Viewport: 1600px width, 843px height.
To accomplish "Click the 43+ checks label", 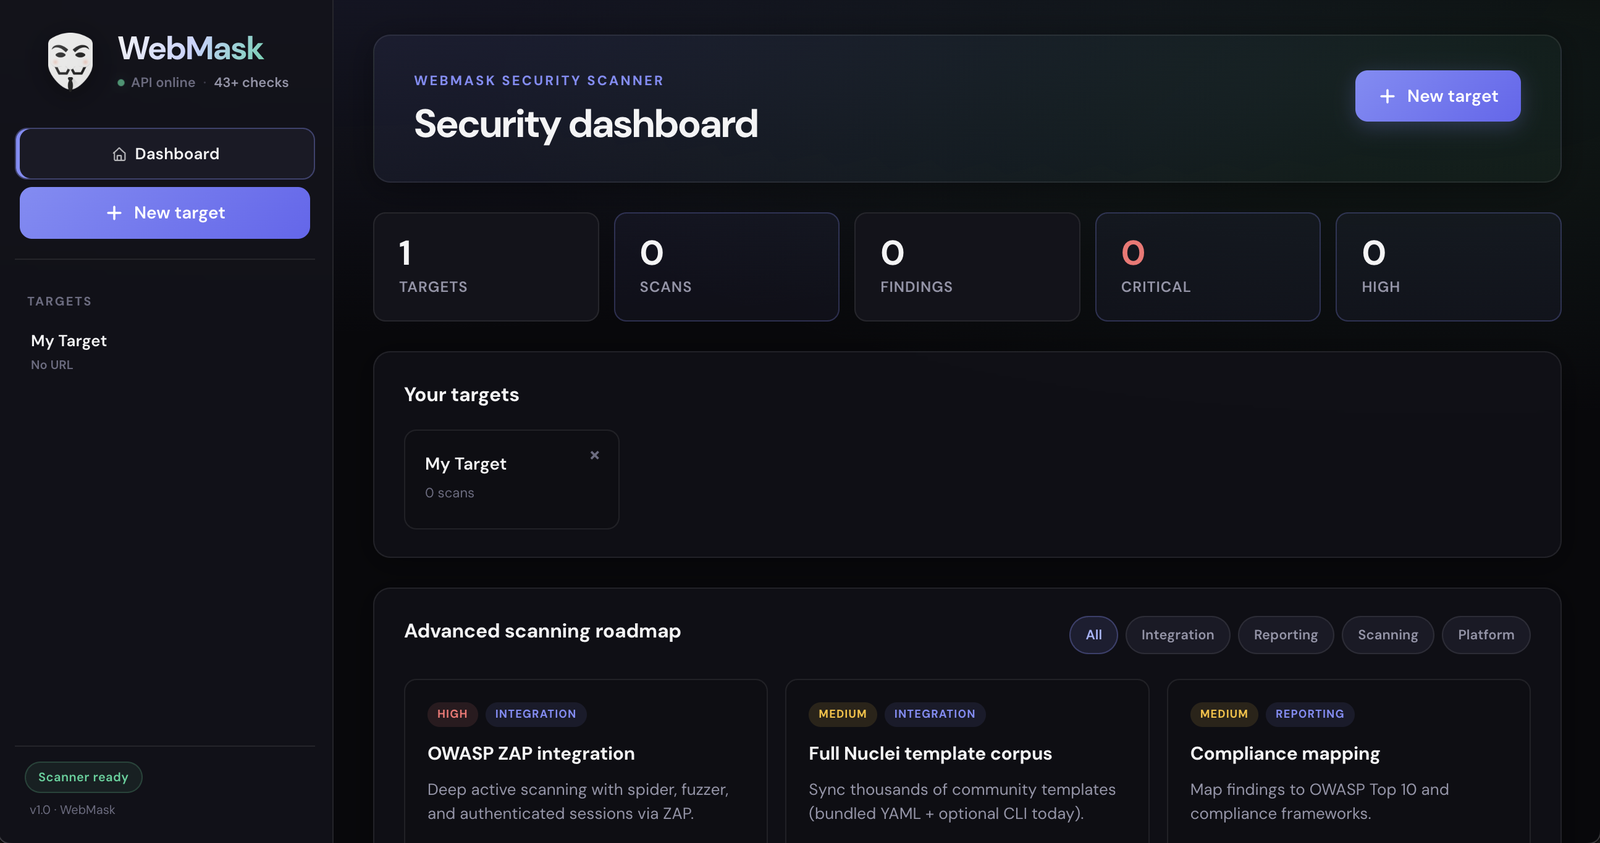I will click(251, 83).
